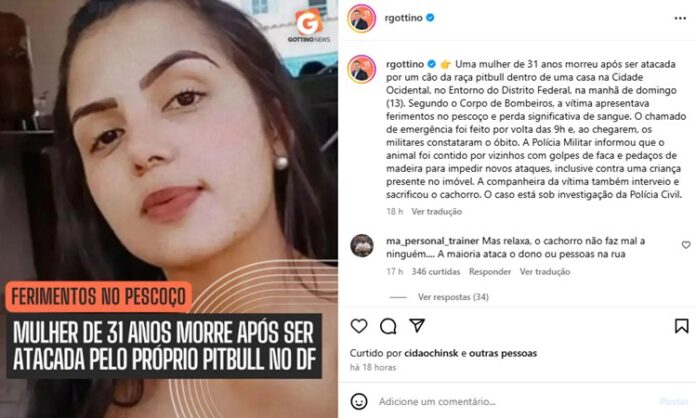Open the rgottino username in the header
Viewport: 696px width, 418px height.
pyautogui.click(x=404, y=18)
